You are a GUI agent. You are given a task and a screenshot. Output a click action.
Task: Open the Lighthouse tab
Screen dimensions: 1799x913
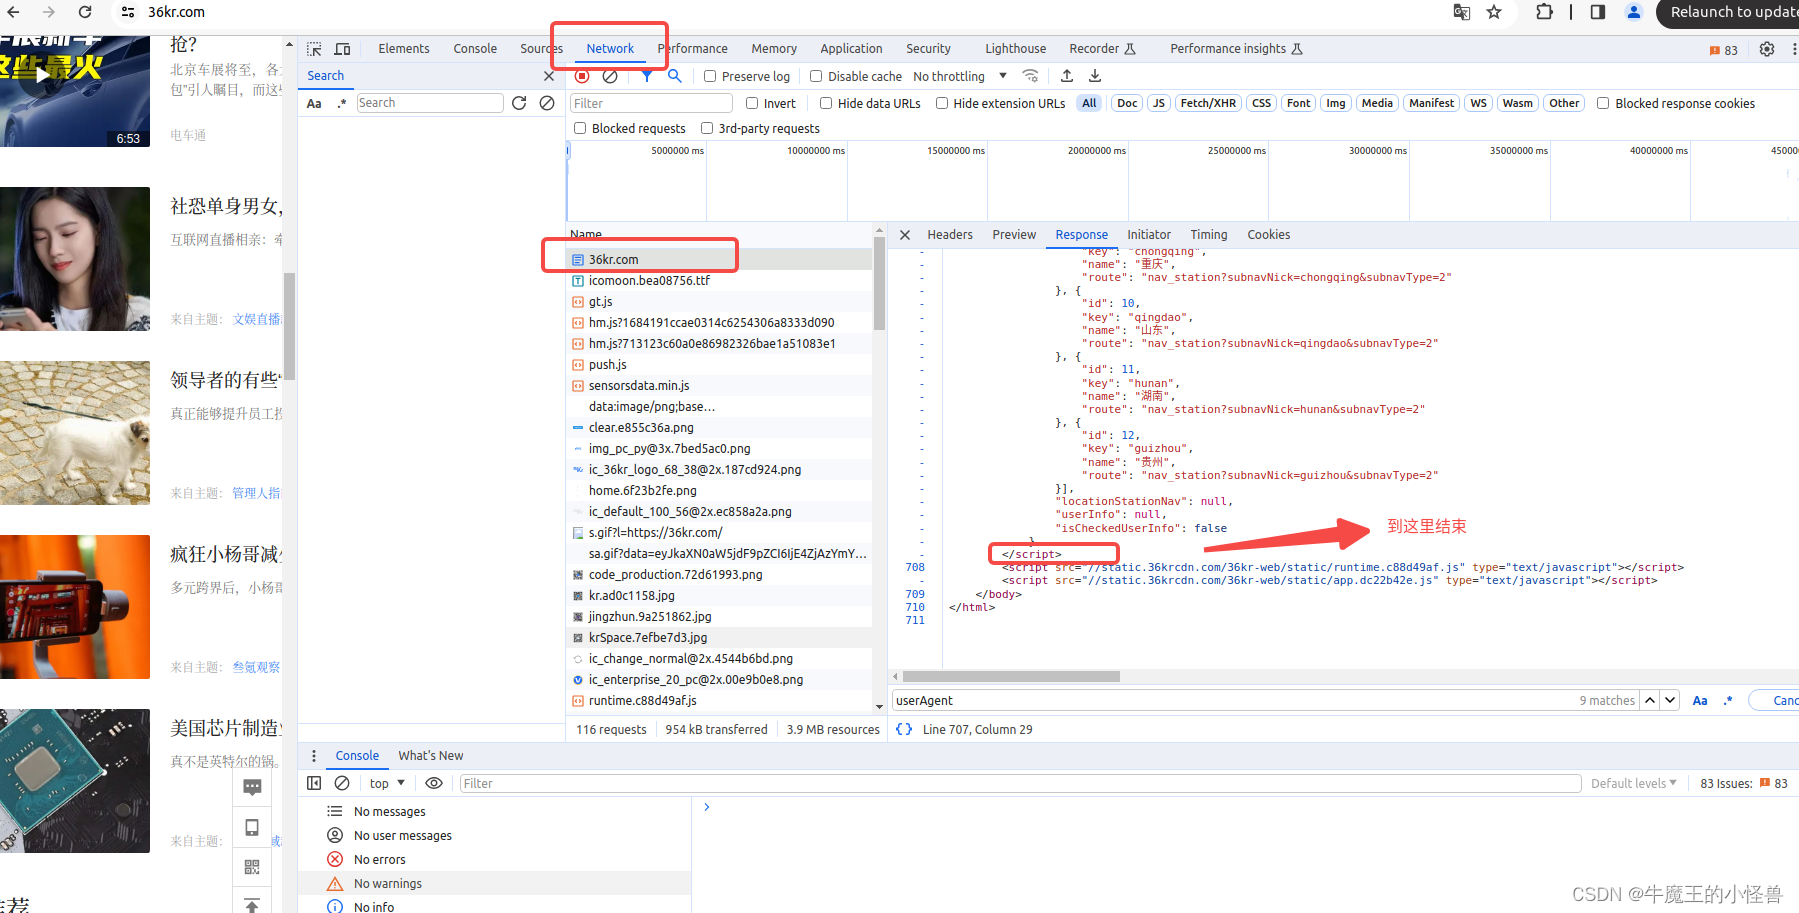pyautogui.click(x=1015, y=49)
